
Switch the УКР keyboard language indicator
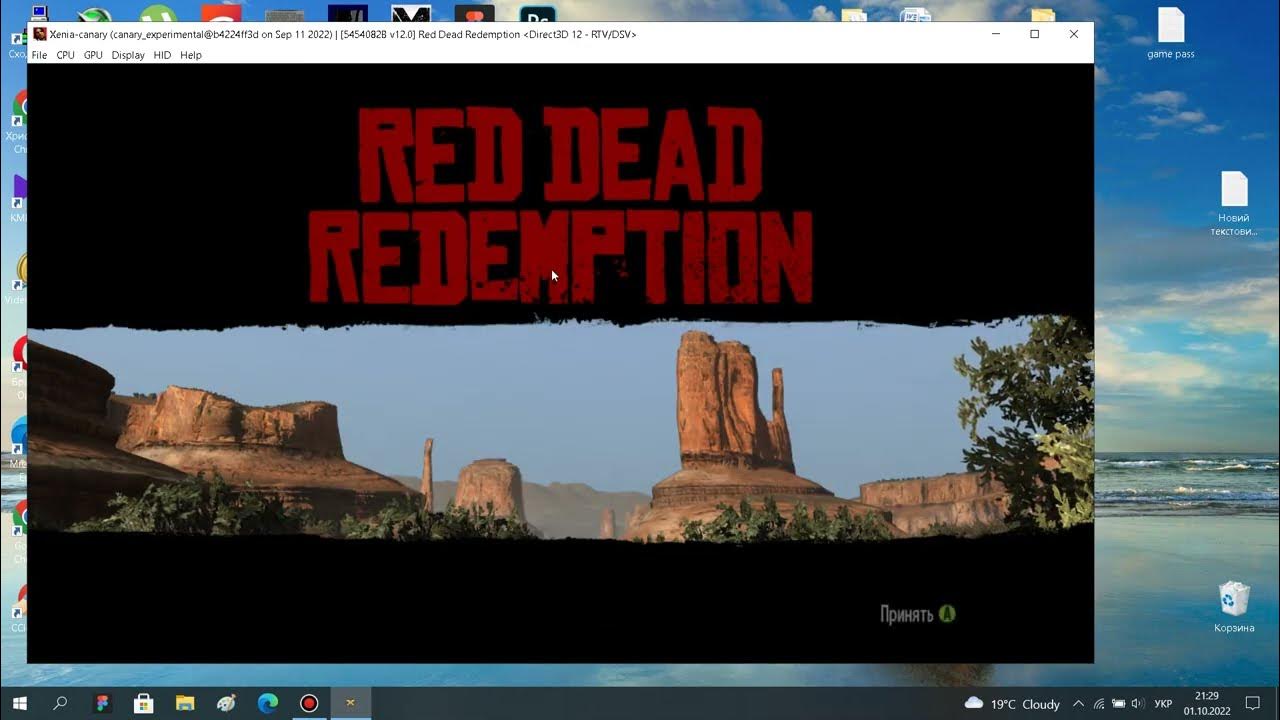coord(1163,704)
